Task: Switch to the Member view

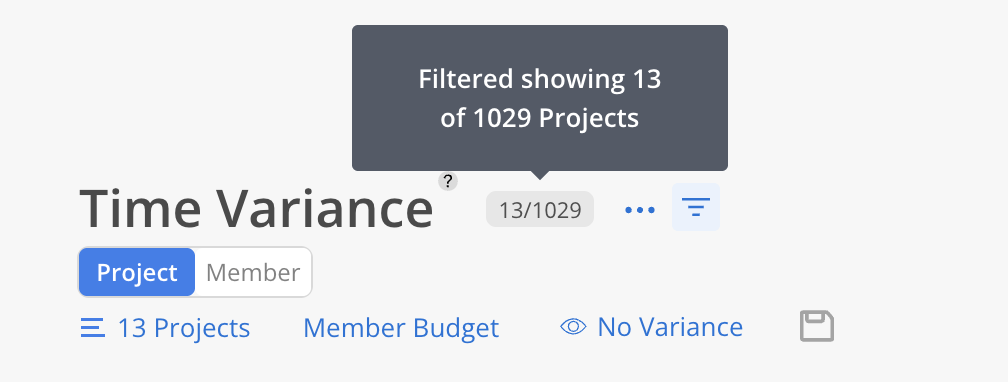Action: click(x=253, y=272)
